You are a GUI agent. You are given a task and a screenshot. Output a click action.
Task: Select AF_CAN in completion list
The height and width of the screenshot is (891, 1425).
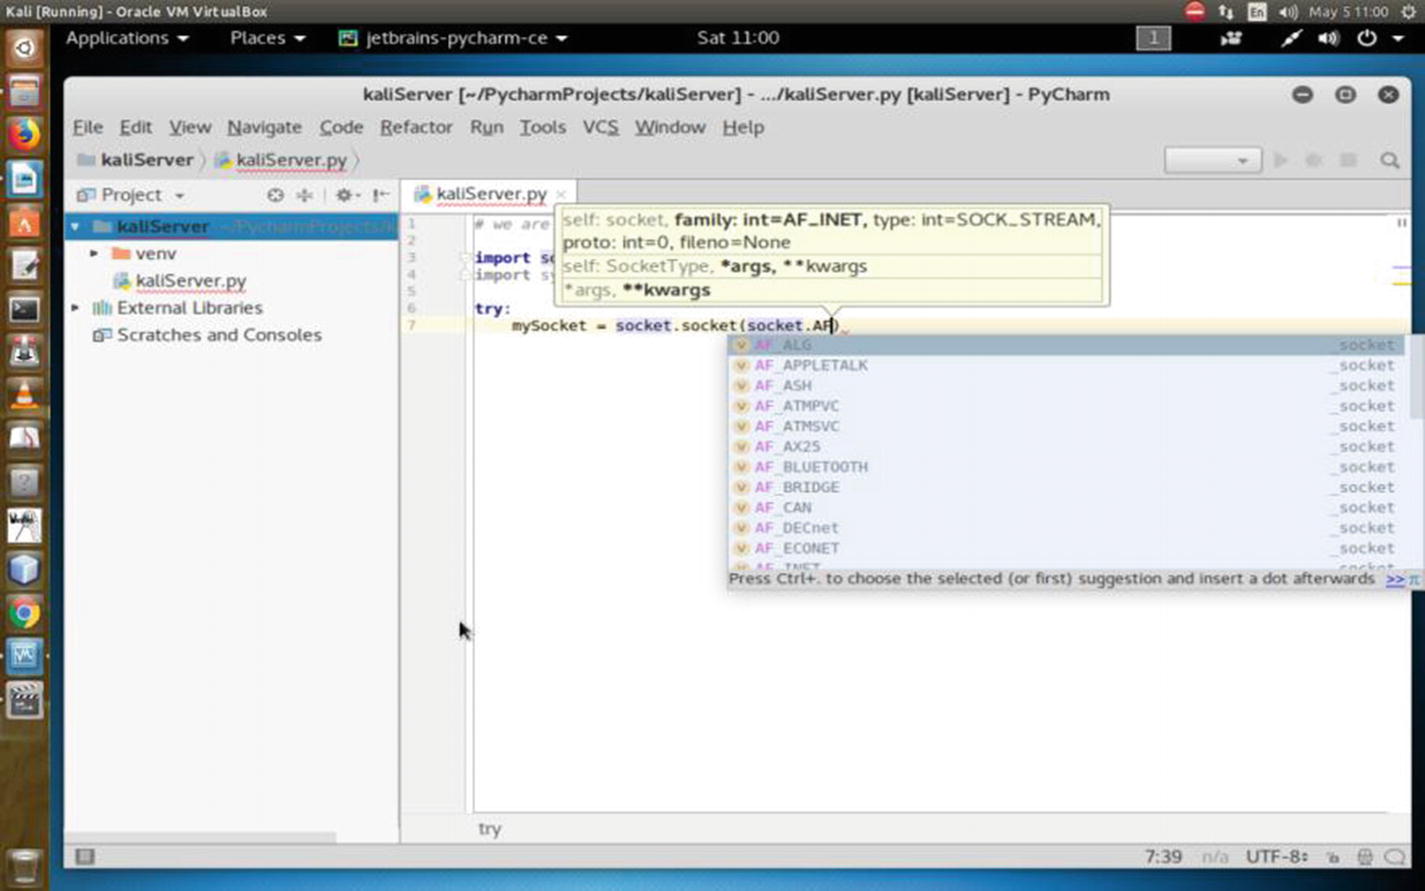point(1066,508)
